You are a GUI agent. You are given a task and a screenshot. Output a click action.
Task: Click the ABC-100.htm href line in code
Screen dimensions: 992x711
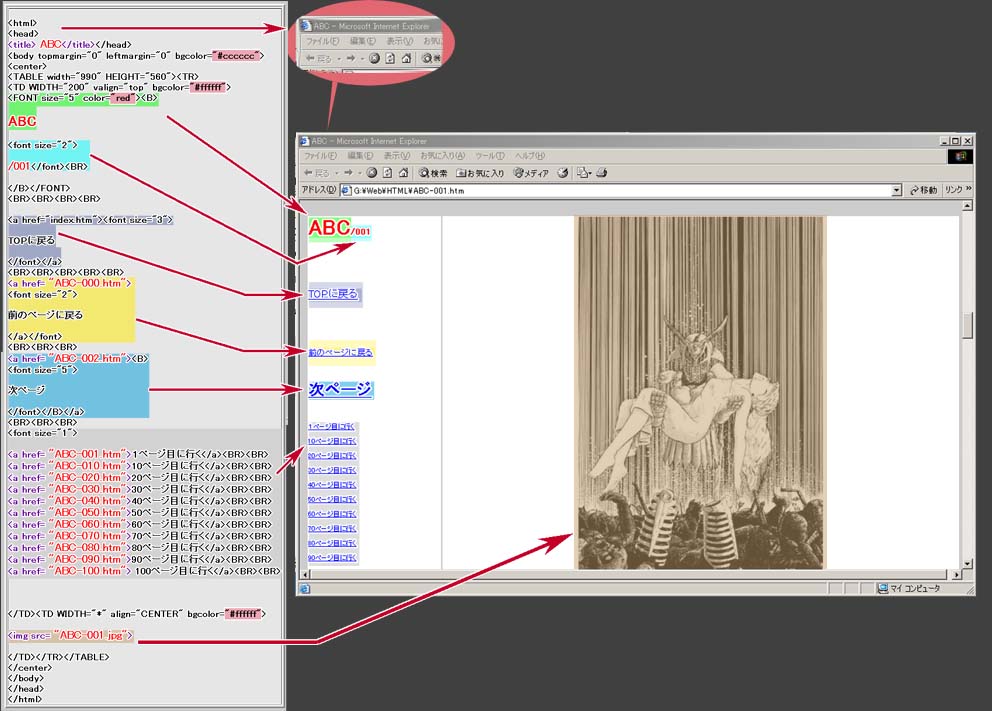(x=144, y=571)
